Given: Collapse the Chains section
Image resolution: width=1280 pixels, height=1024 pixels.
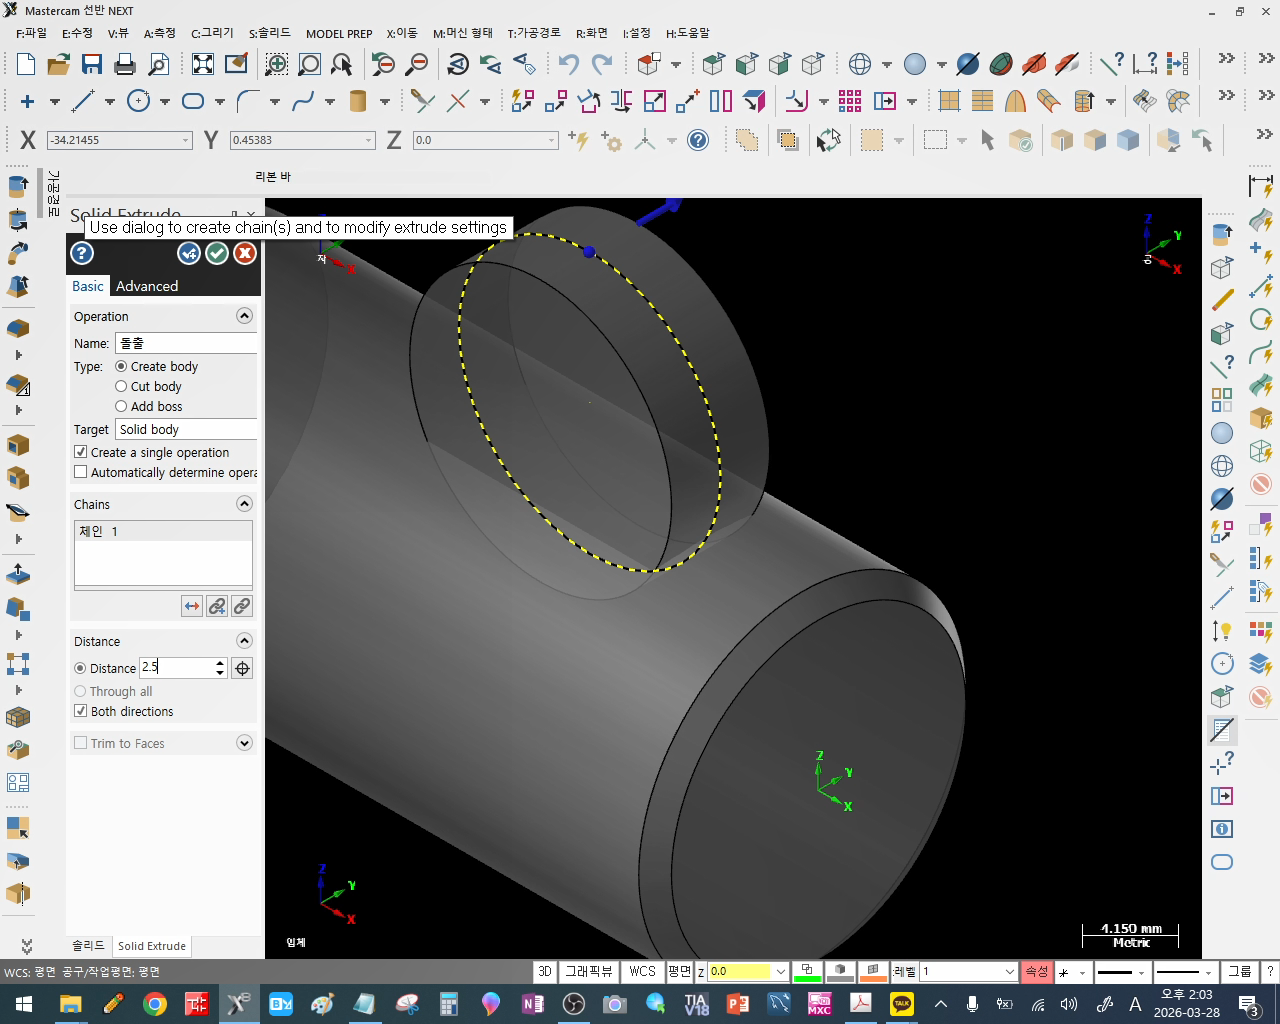Looking at the screenshot, I should click(244, 504).
